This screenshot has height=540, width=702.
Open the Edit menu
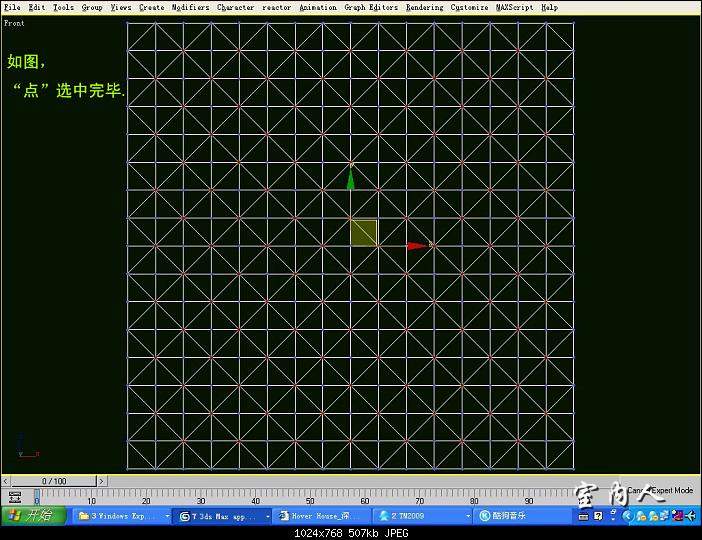[37, 7]
